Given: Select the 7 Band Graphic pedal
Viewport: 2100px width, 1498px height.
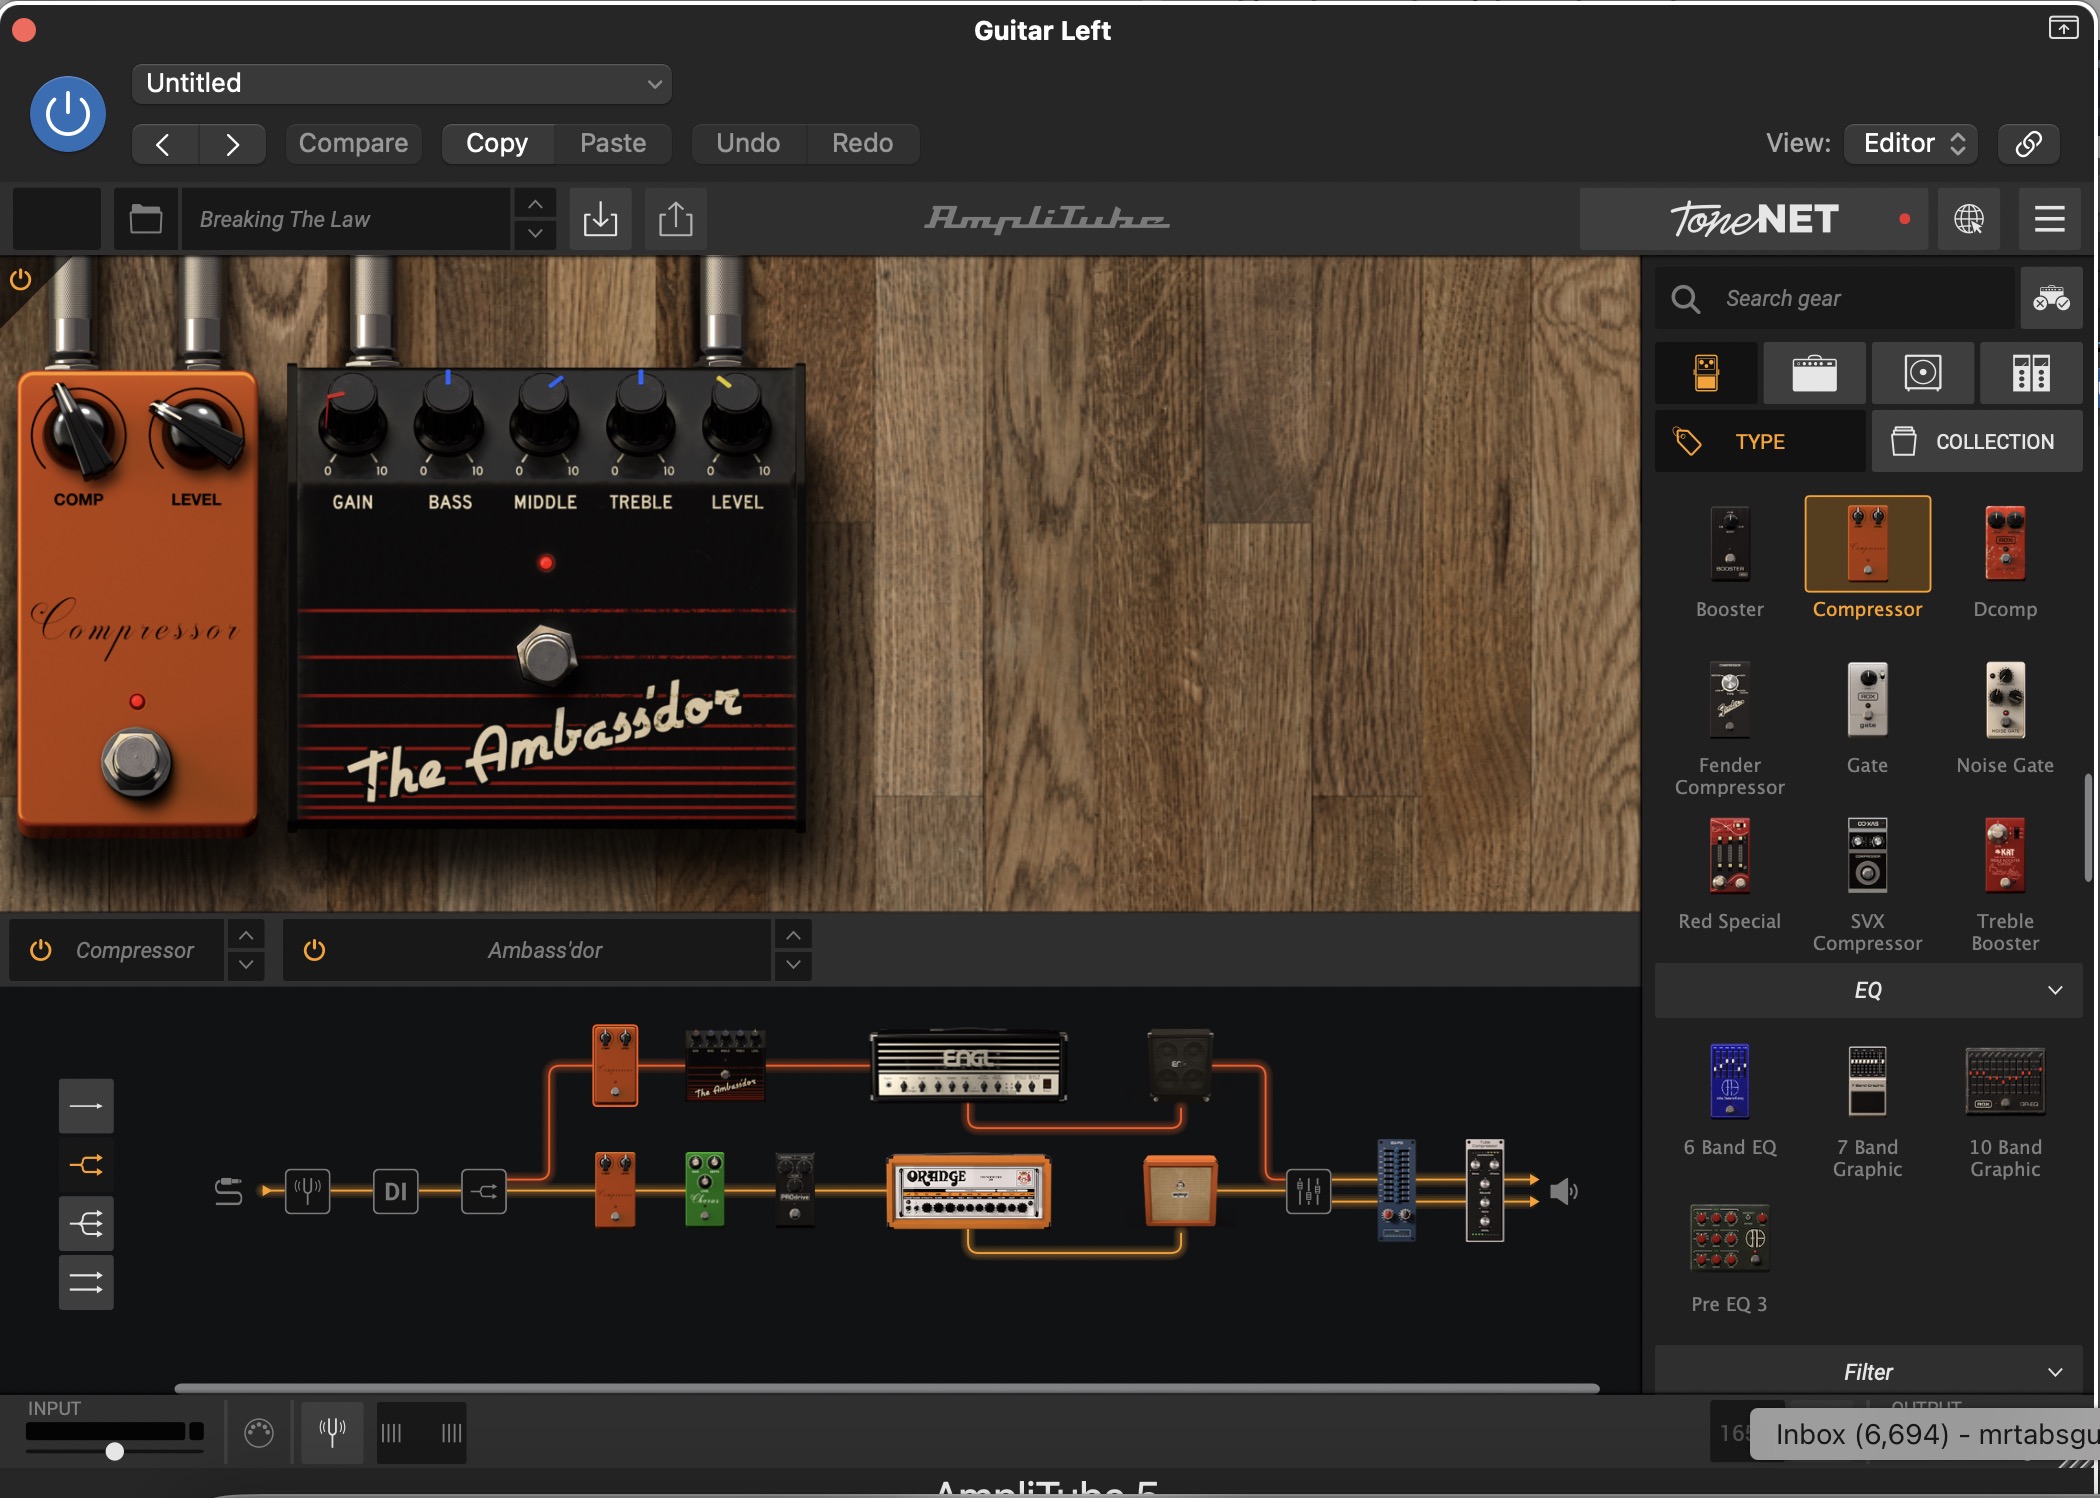Looking at the screenshot, I should [1867, 1081].
